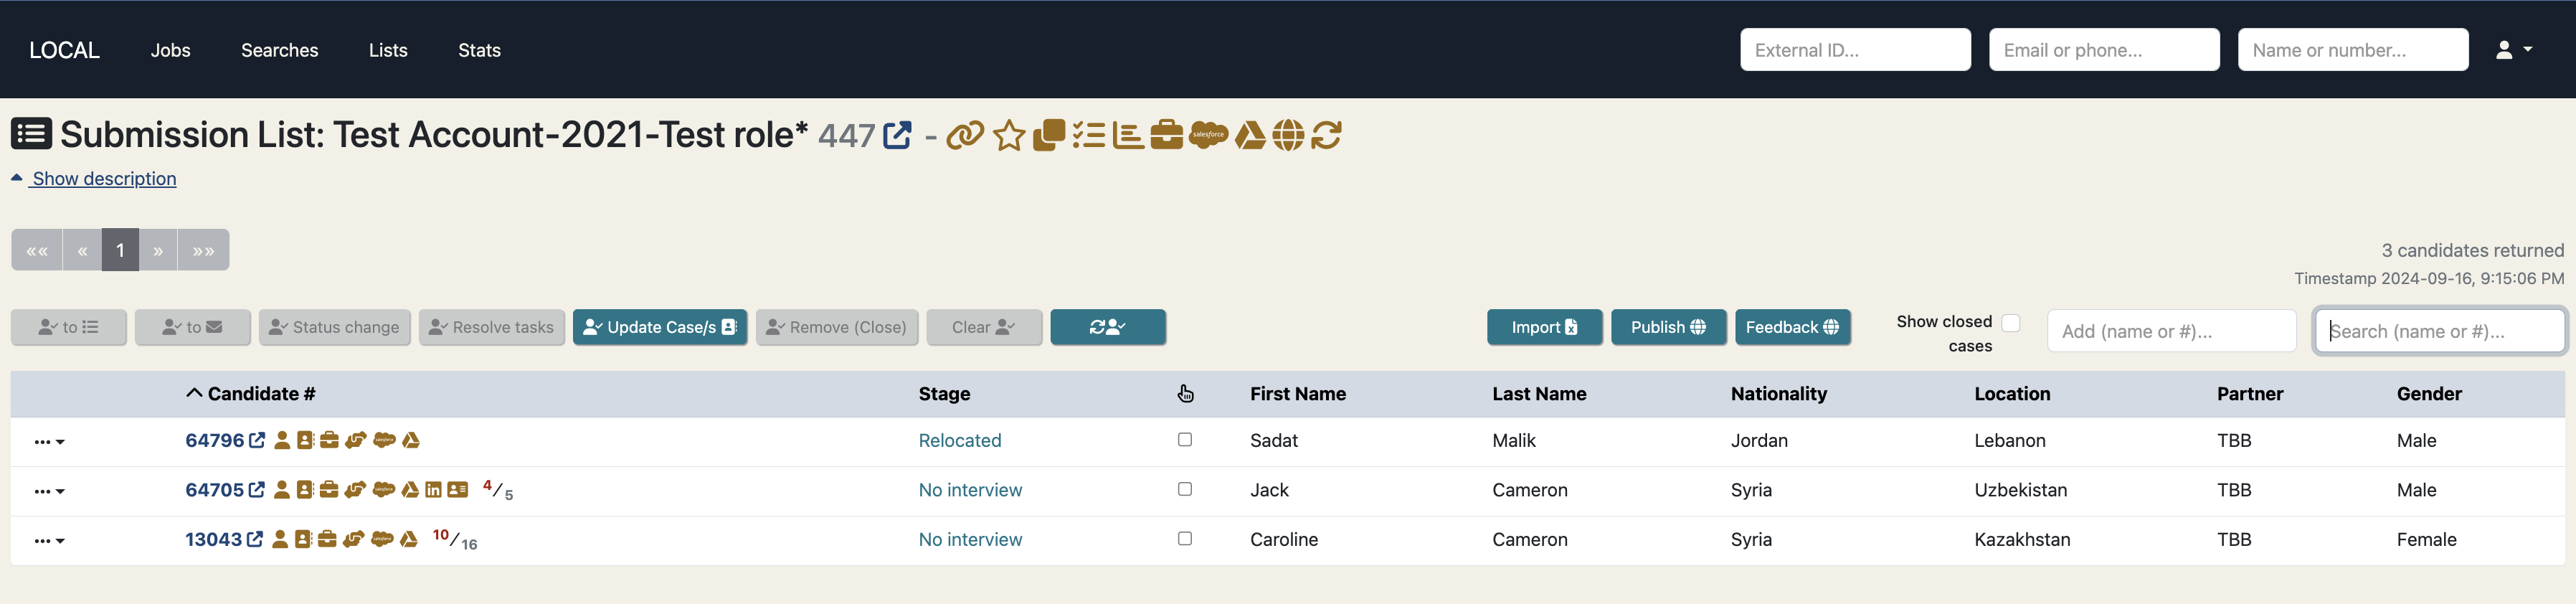Toggle the Candidate # sort caret

[x=194, y=392]
